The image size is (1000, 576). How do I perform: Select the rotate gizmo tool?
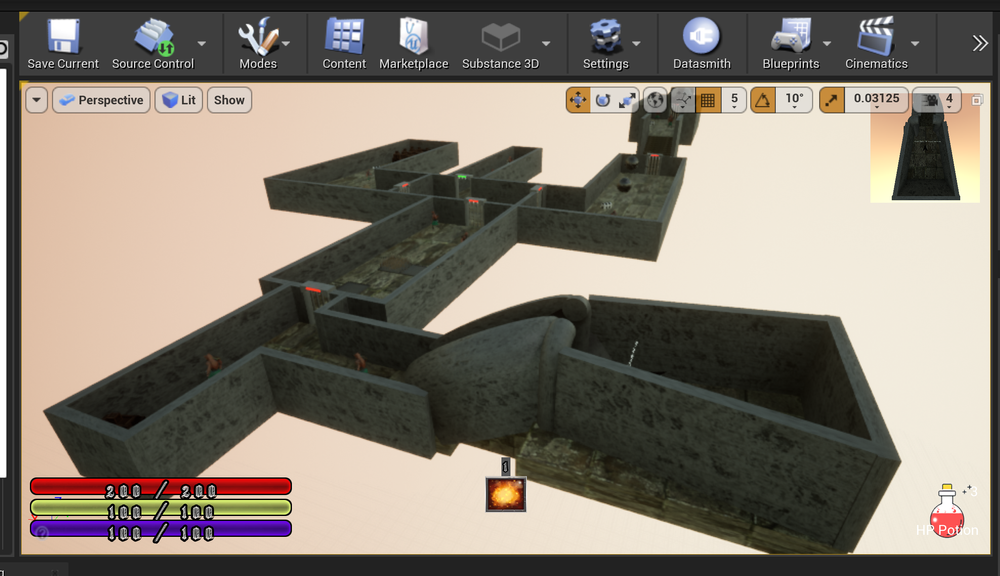(603, 100)
